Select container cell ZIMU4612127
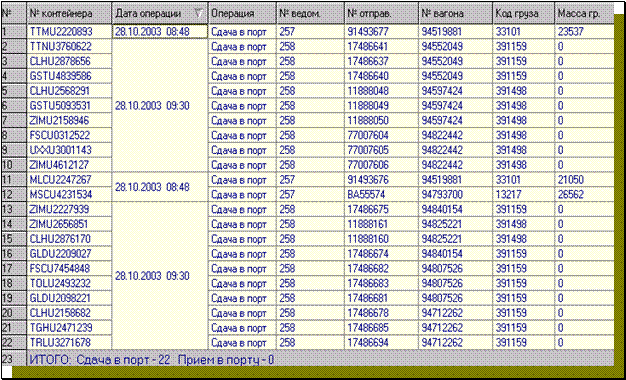 (69, 164)
